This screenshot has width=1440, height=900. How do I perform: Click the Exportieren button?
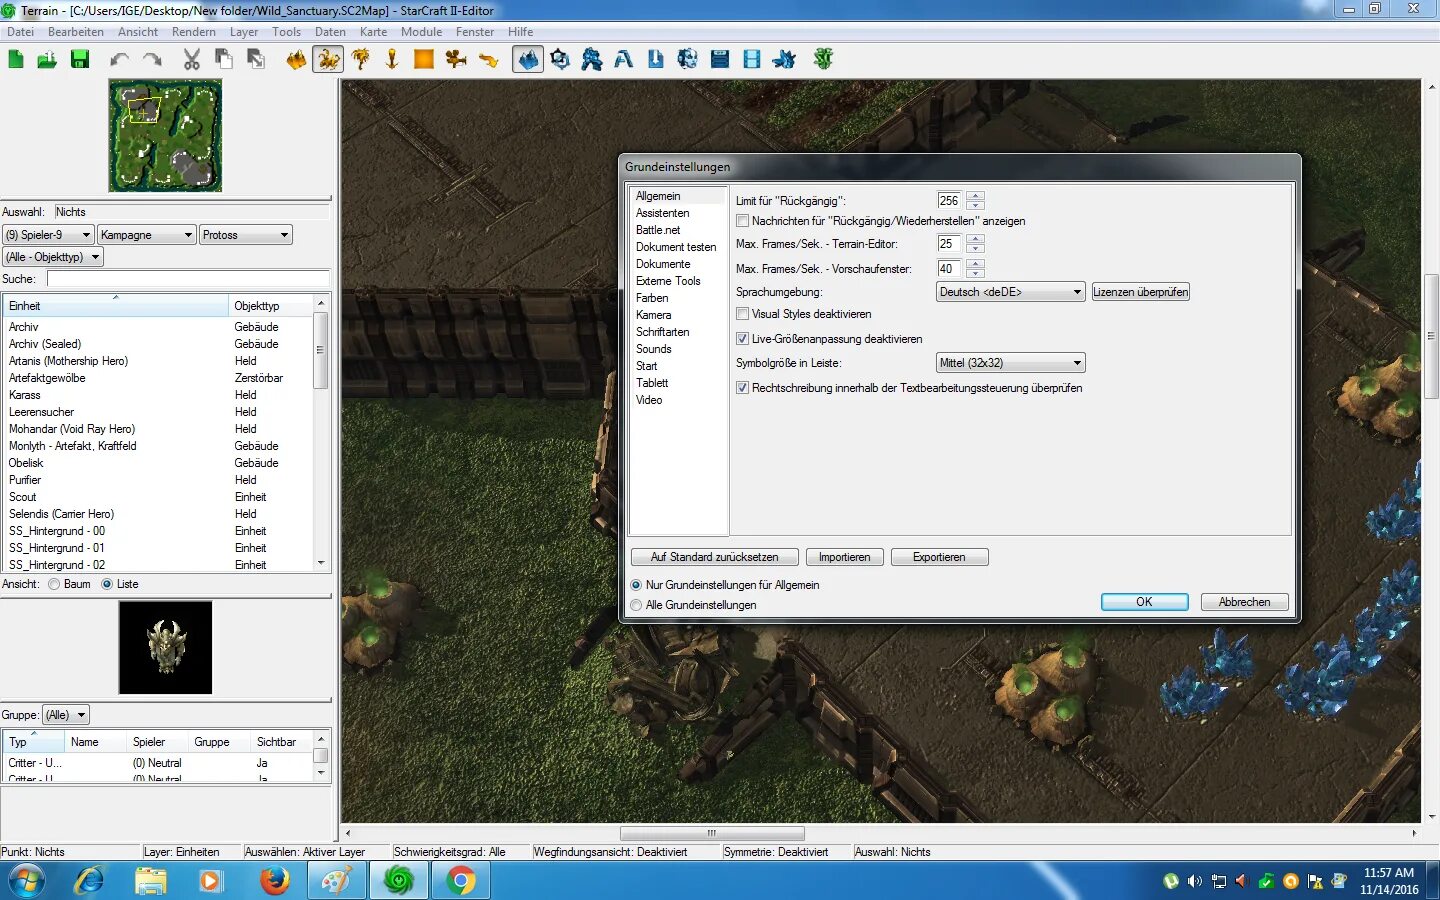(939, 557)
